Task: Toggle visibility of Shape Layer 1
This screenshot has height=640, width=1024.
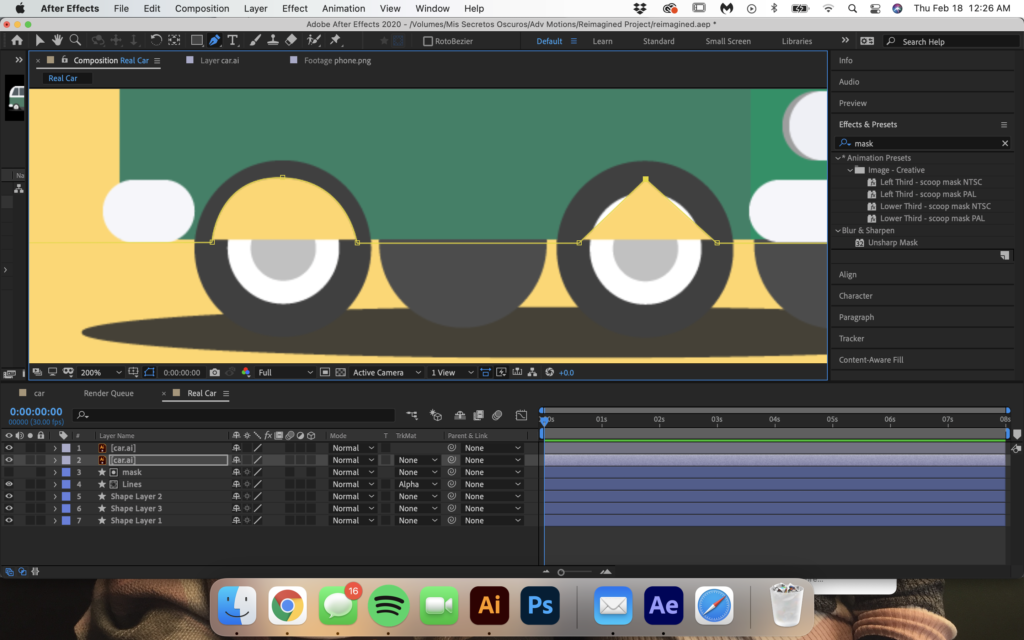Action: (9, 520)
